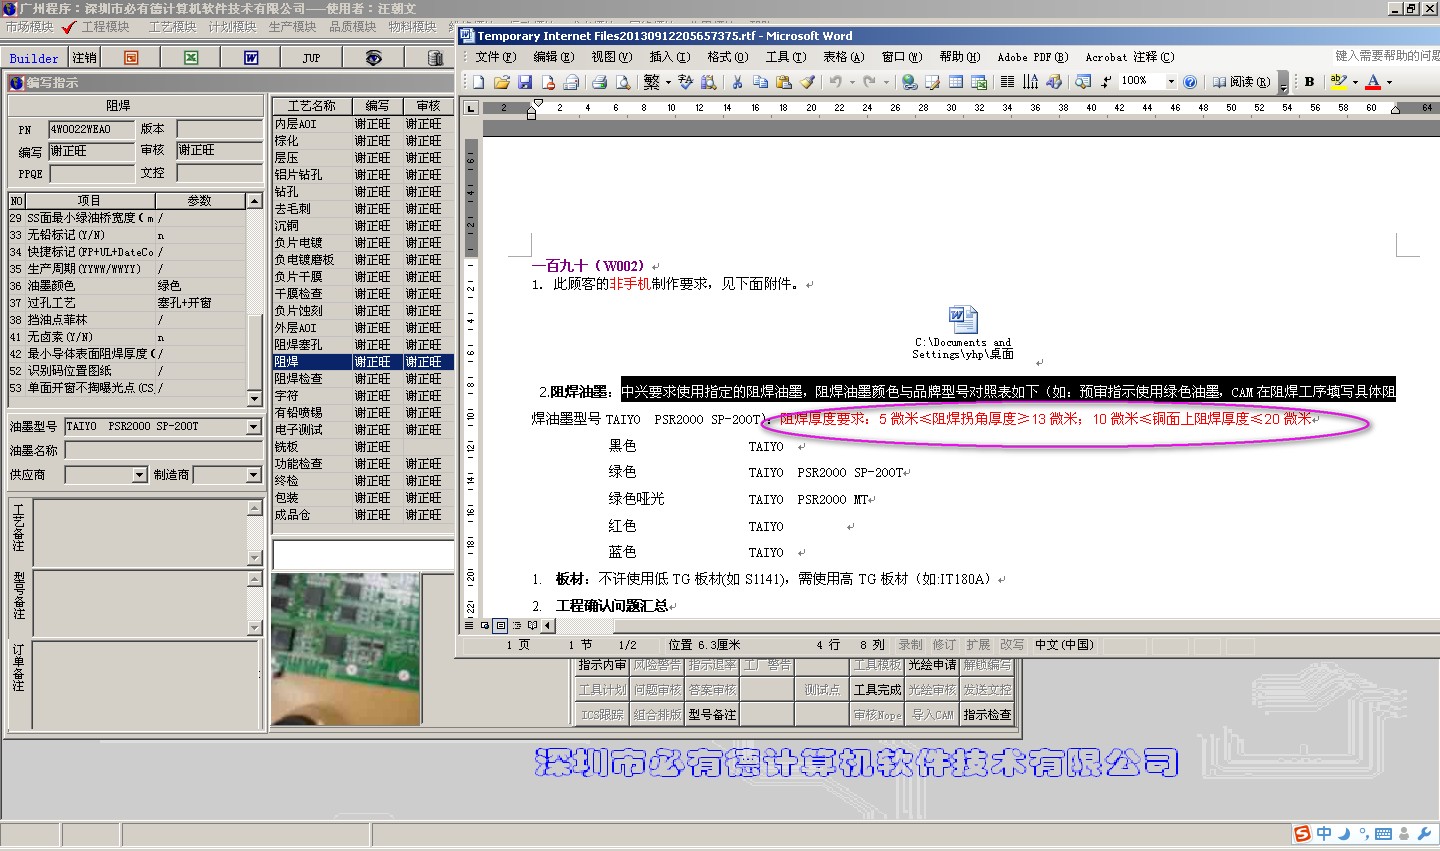Screen dimensions: 1440x851
Task: Click the Print icon in Word toolbar
Action: 599,82
